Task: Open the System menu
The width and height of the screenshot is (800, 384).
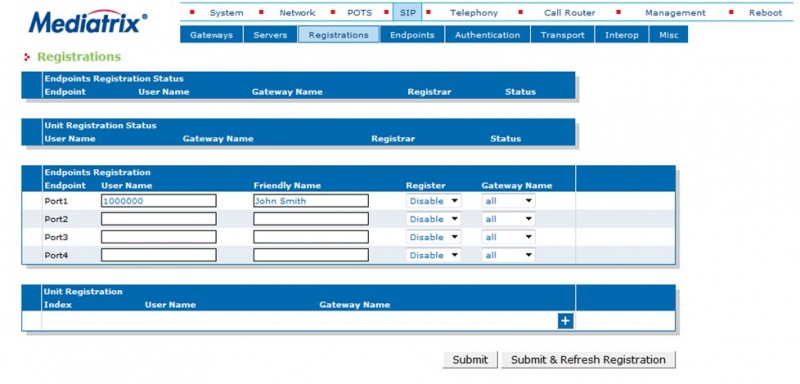Action: point(226,13)
